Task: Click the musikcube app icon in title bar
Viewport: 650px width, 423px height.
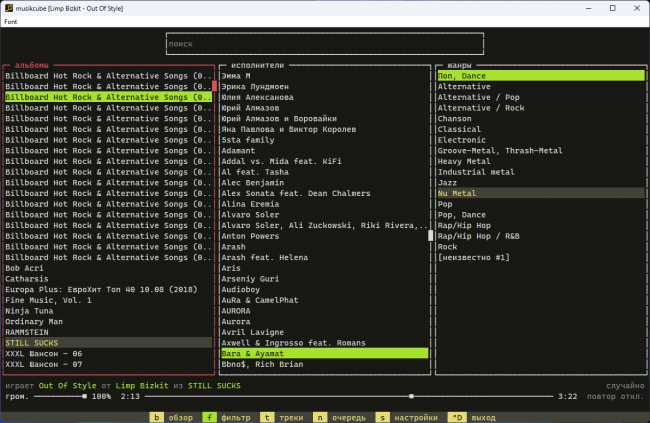Action: [x=9, y=8]
